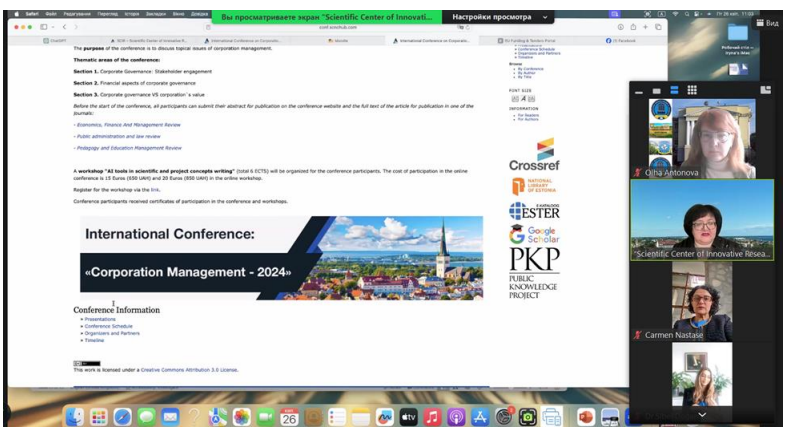787x428 pixels.
Task: Select Carmen Nastase's video tile
Action: coord(702,302)
